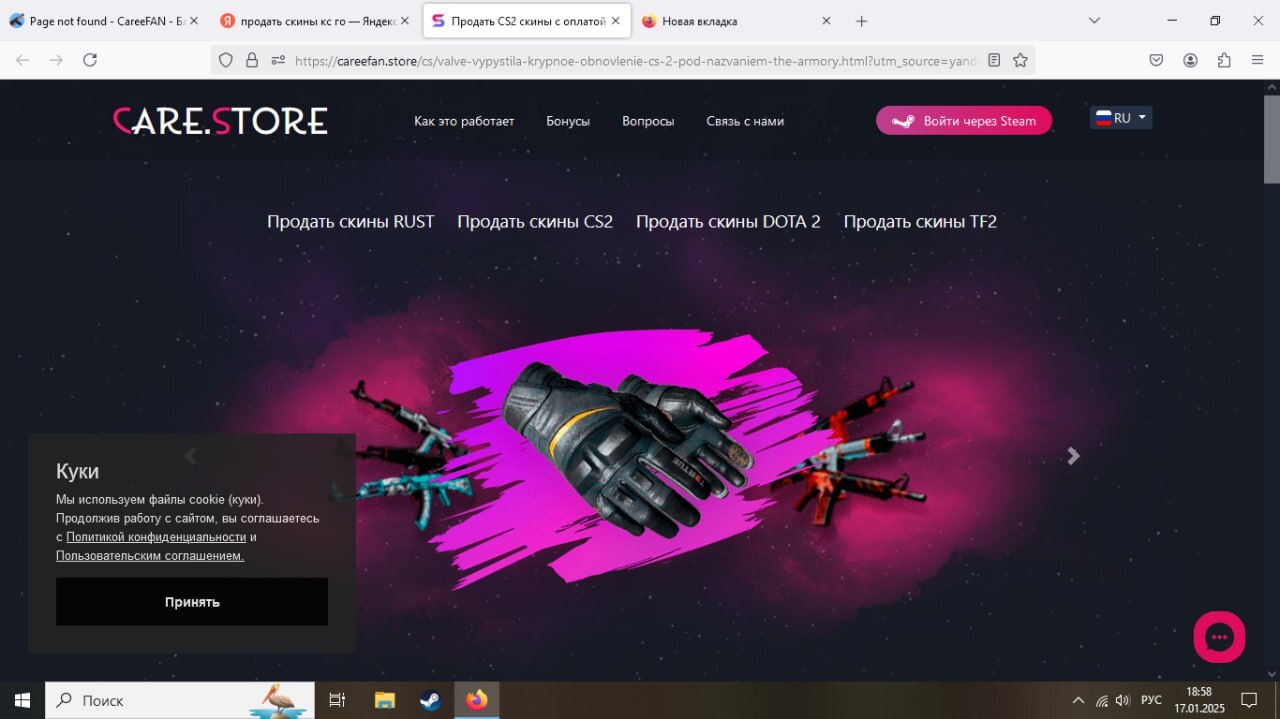Open the Firefox hamburger menu

click(x=1258, y=60)
